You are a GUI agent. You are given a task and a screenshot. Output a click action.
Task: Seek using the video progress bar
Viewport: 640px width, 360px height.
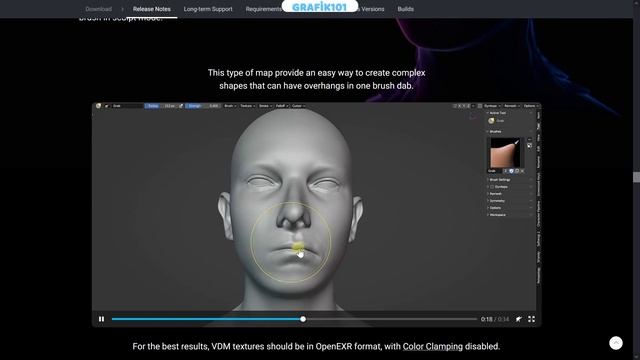click(x=294, y=319)
